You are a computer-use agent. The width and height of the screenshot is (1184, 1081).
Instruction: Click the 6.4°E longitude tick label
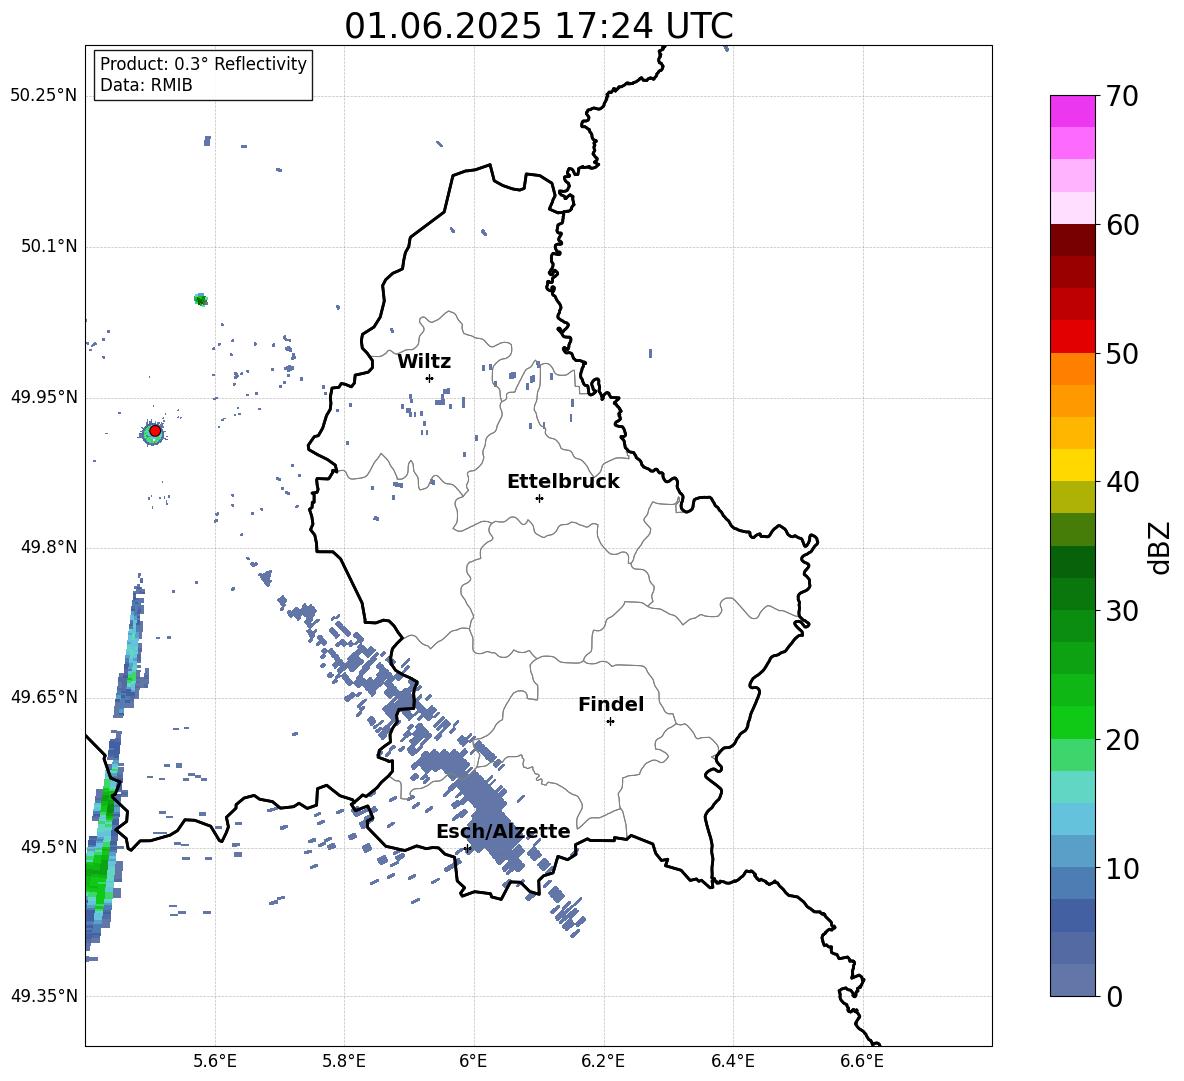click(x=732, y=1061)
